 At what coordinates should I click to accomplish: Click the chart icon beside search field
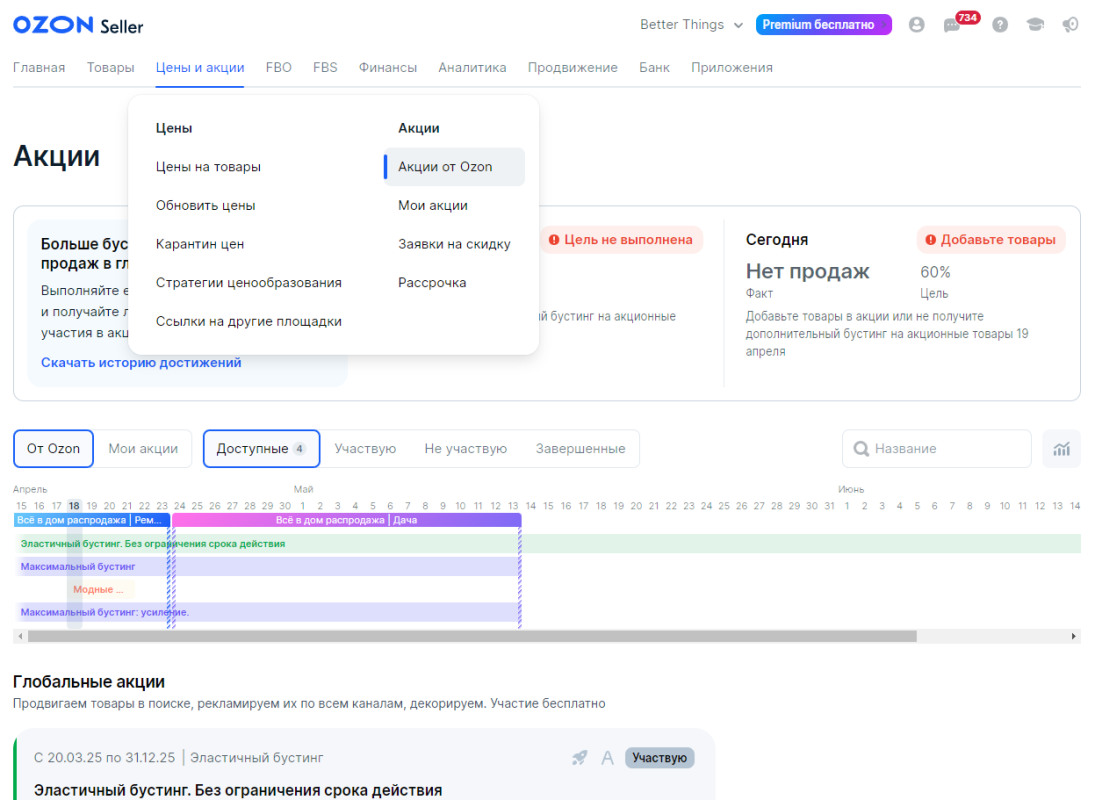pyautogui.click(x=1061, y=449)
